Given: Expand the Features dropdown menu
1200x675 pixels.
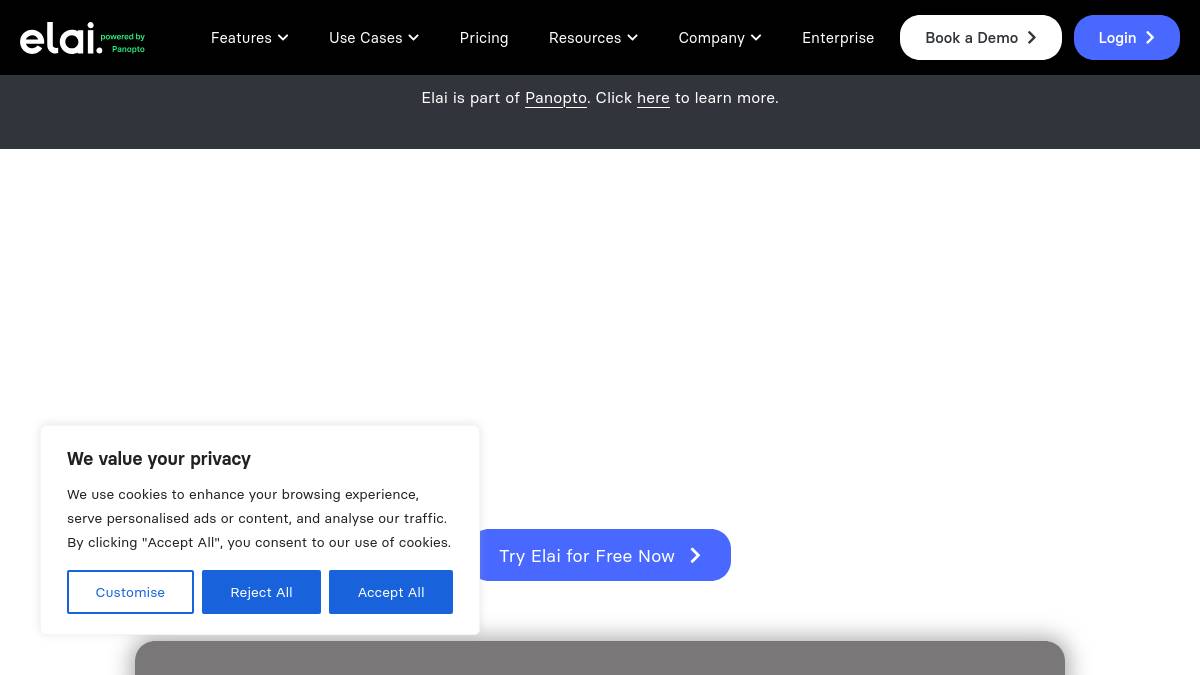Looking at the screenshot, I should 249,38.
